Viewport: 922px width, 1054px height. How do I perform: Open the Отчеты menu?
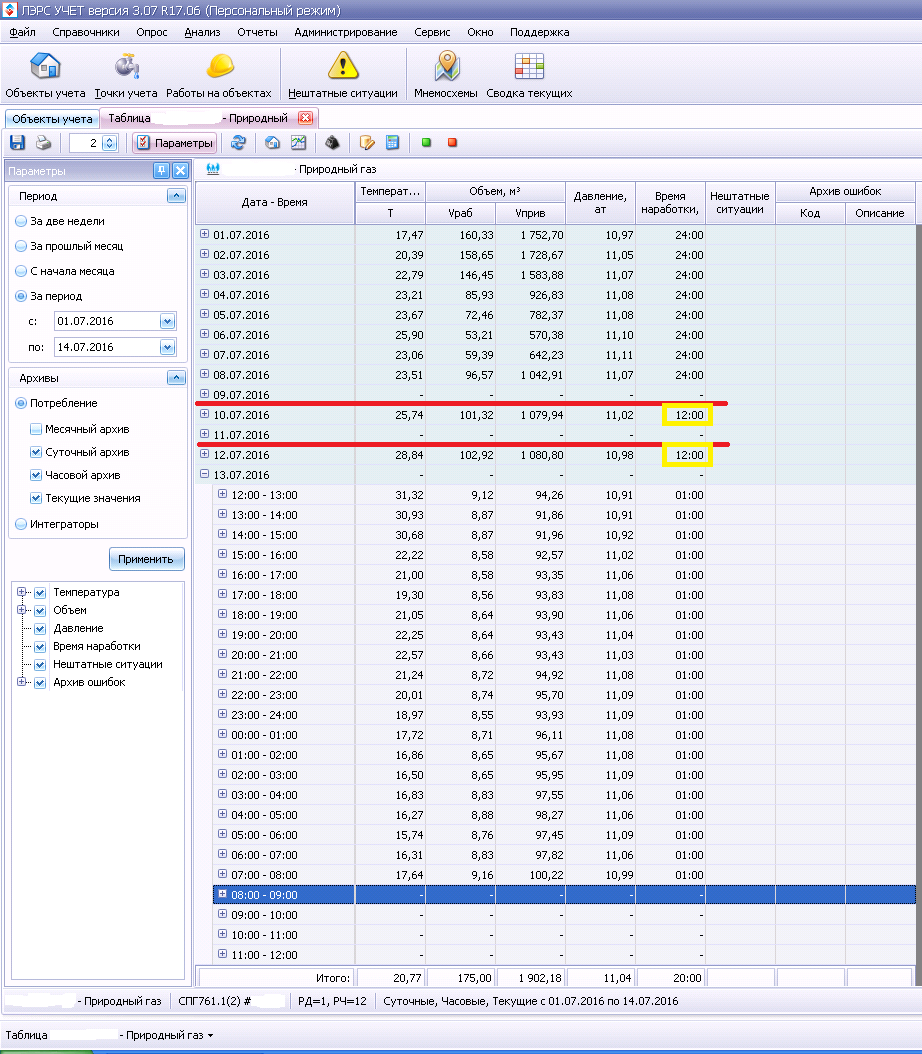tap(257, 32)
